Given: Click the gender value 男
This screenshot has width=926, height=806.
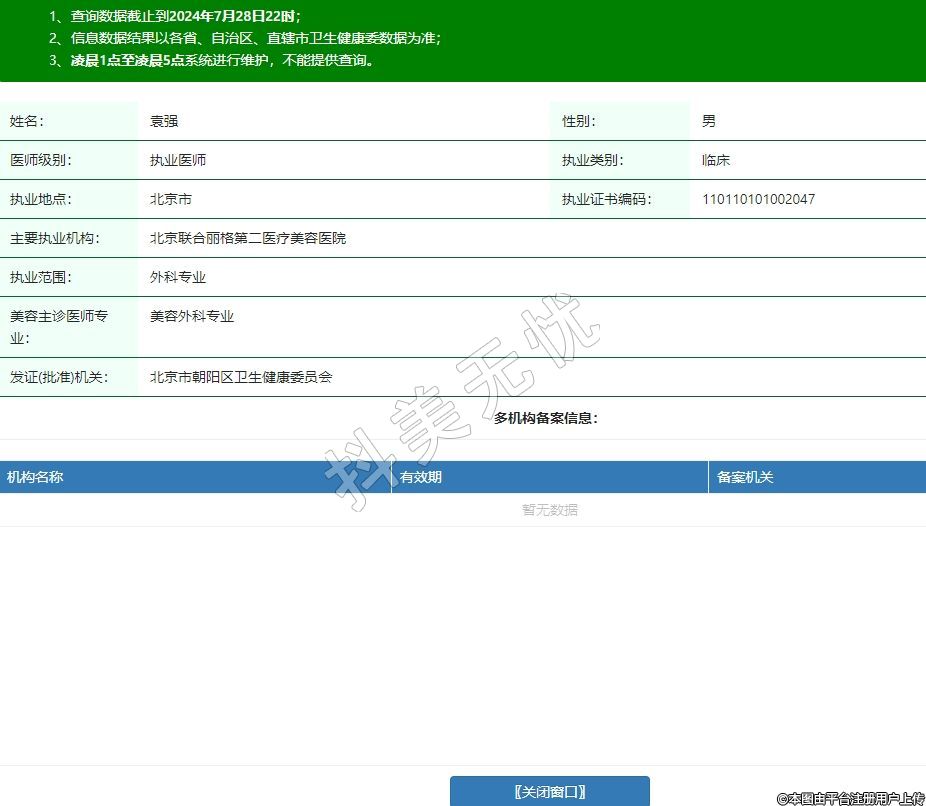Looking at the screenshot, I should pos(709,121).
